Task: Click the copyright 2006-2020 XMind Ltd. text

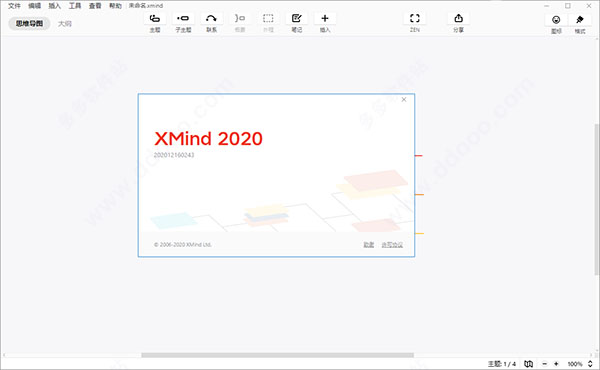Action: [183, 244]
